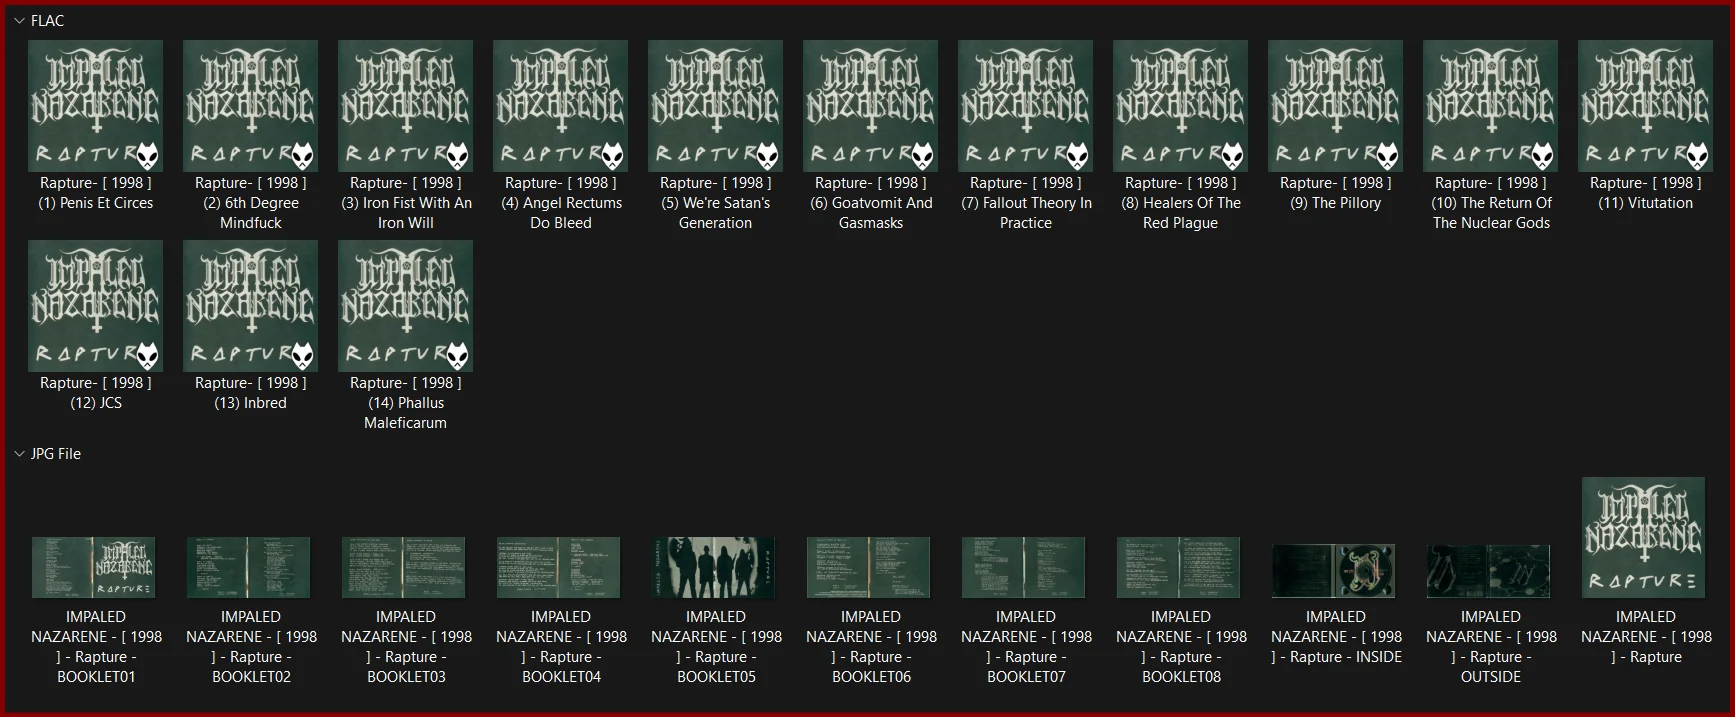Image resolution: width=1735 pixels, height=717 pixels.
Task: Click file name "(8) Healers Of The Red Plague"
Action: [x=1181, y=203]
